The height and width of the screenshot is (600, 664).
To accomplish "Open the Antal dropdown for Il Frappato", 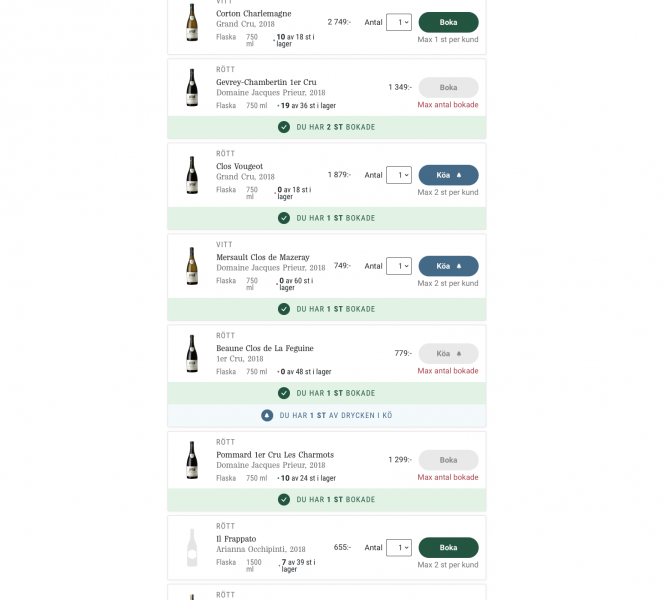I will [399, 547].
